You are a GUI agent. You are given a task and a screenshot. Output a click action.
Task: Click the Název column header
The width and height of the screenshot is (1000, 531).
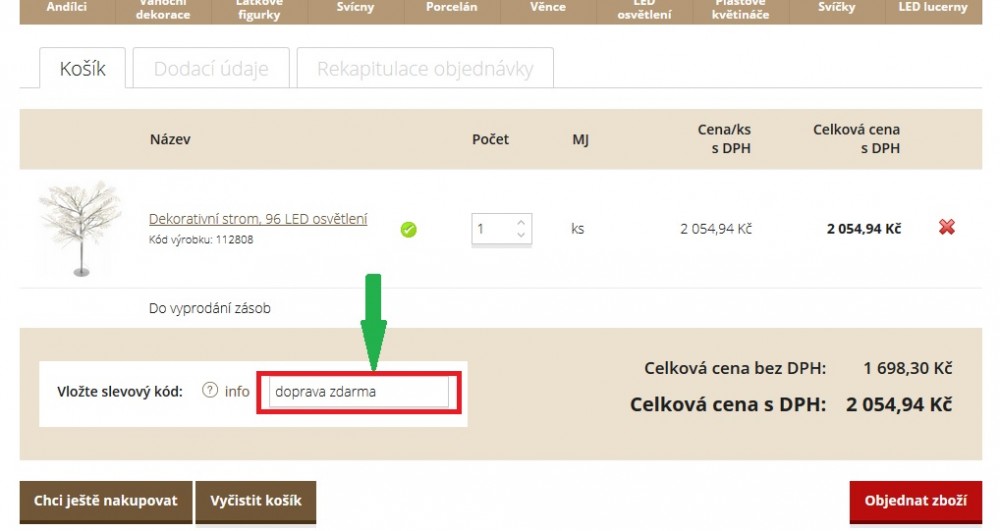click(x=170, y=139)
